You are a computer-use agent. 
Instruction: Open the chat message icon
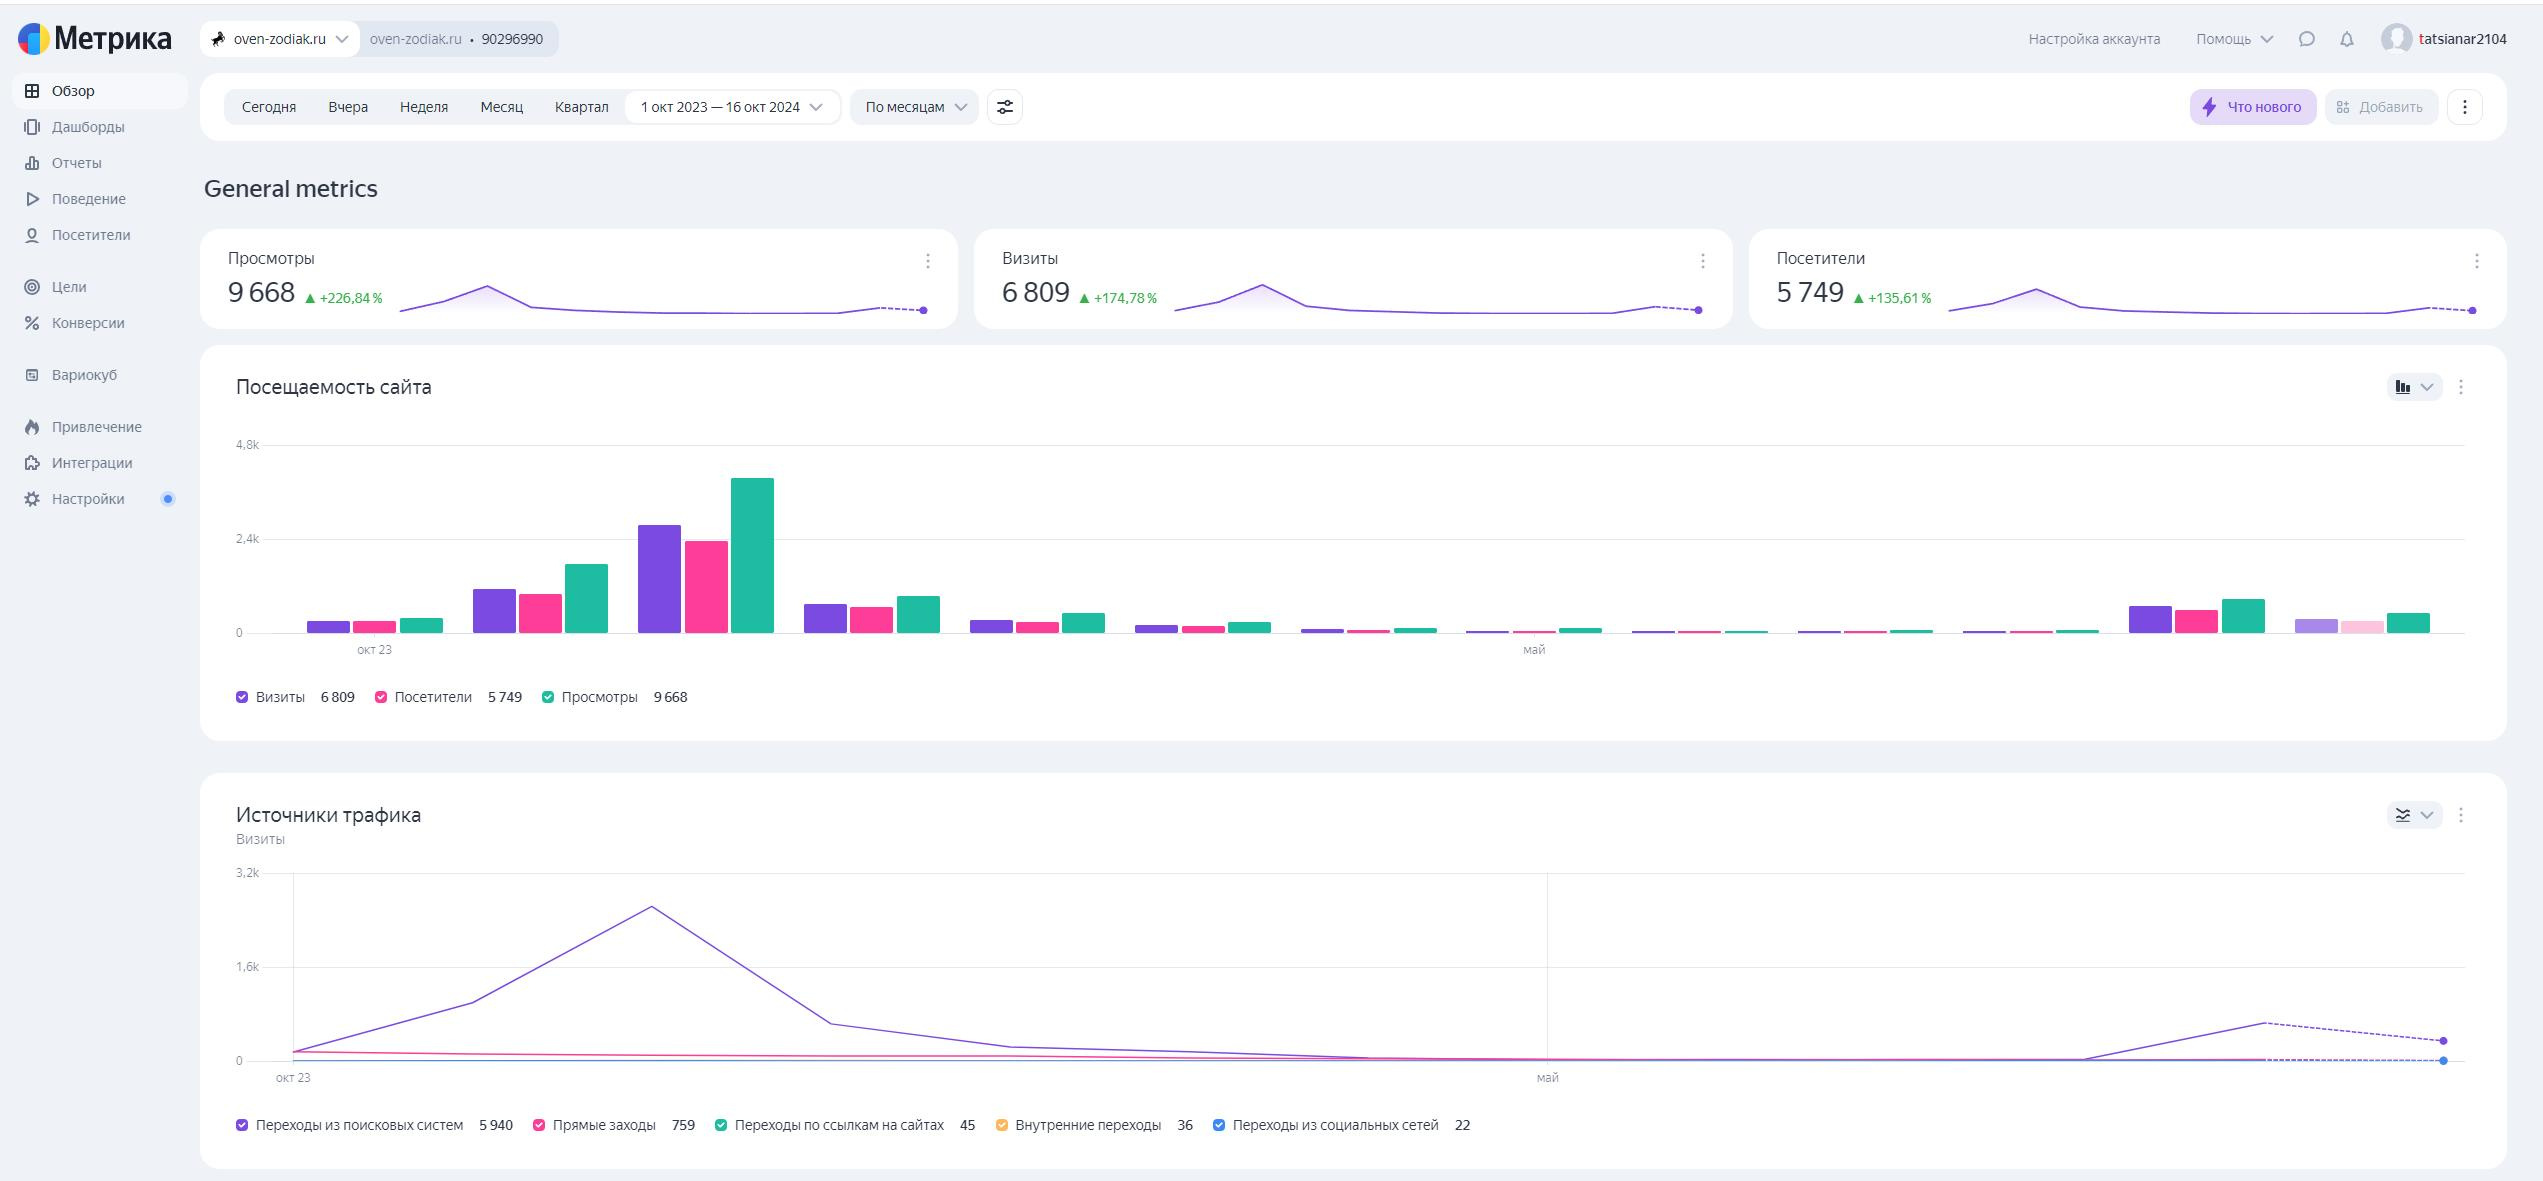(2306, 39)
